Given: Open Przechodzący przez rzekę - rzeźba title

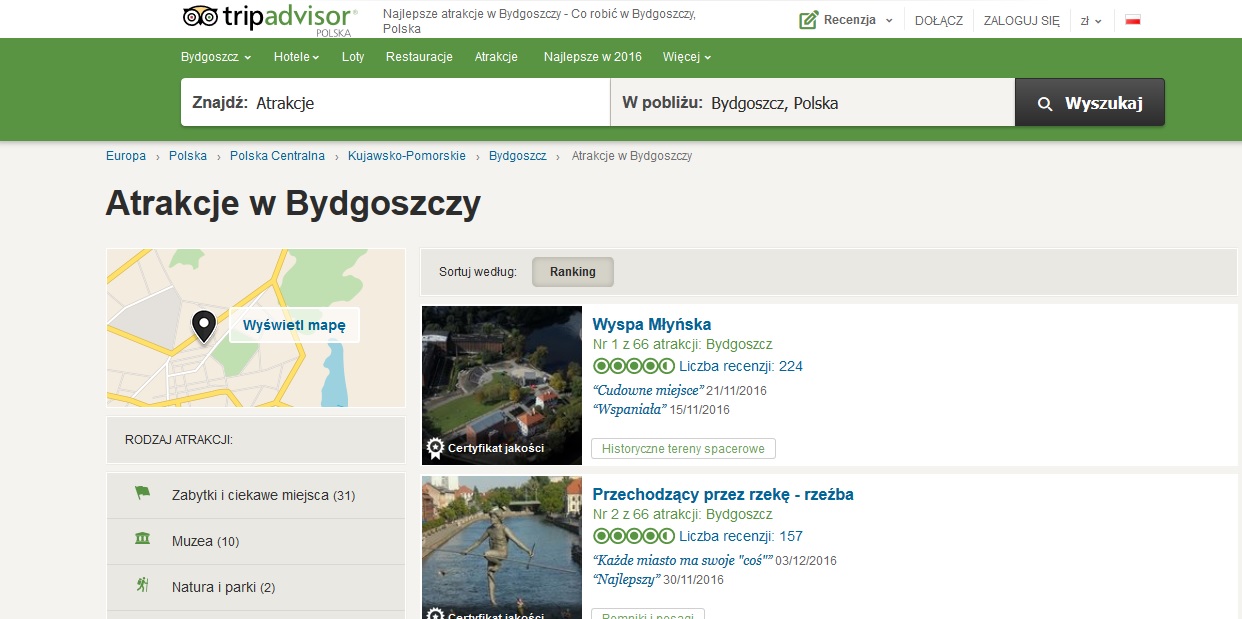Looking at the screenshot, I should (x=723, y=494).
